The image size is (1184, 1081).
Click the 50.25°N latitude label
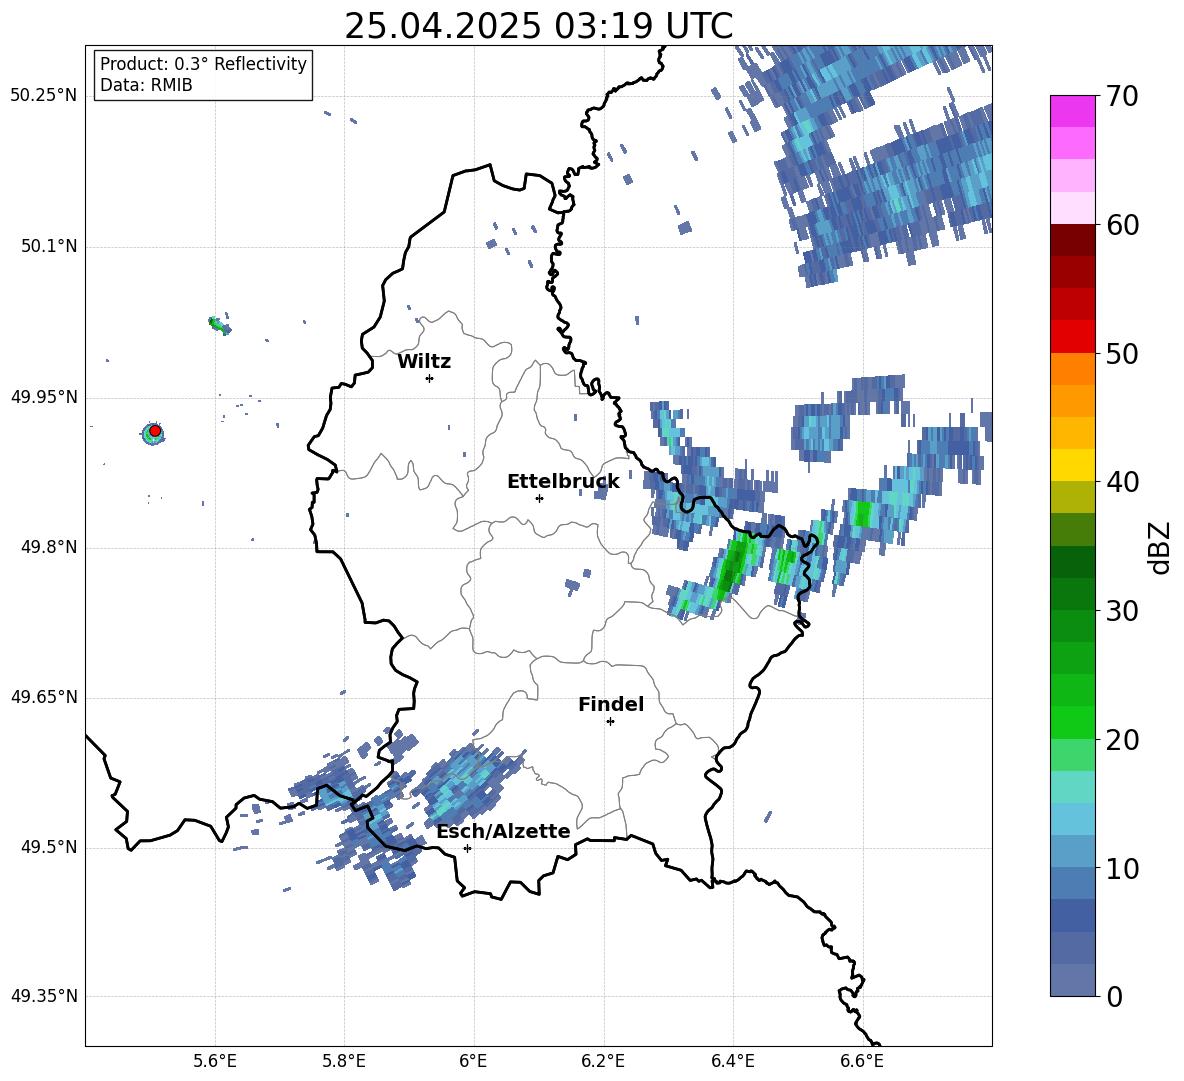(44, 96)
